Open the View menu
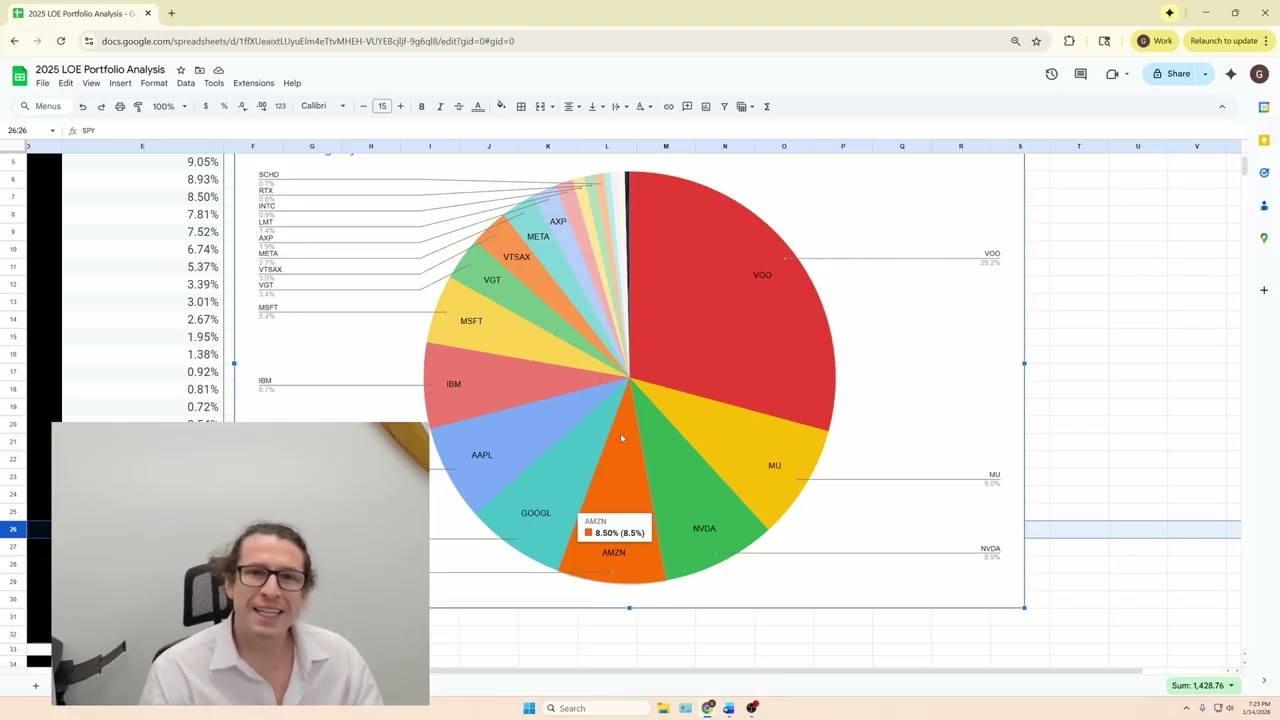 [91, 83]
